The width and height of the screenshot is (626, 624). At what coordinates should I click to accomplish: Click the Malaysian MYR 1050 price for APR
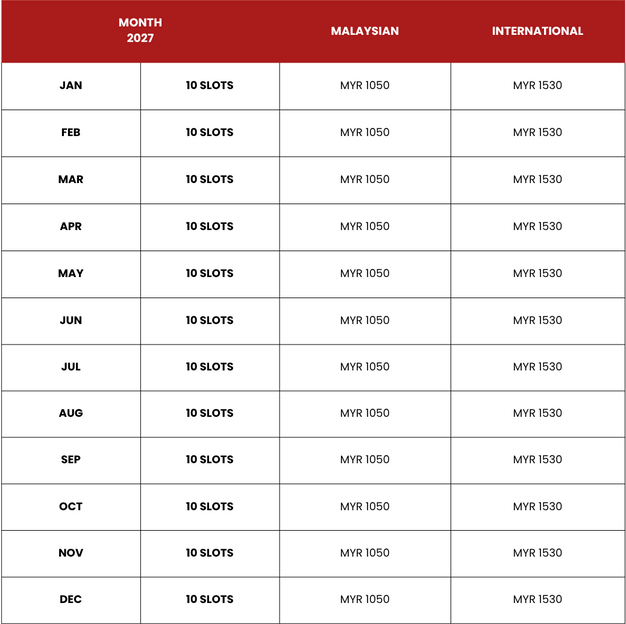365,226
